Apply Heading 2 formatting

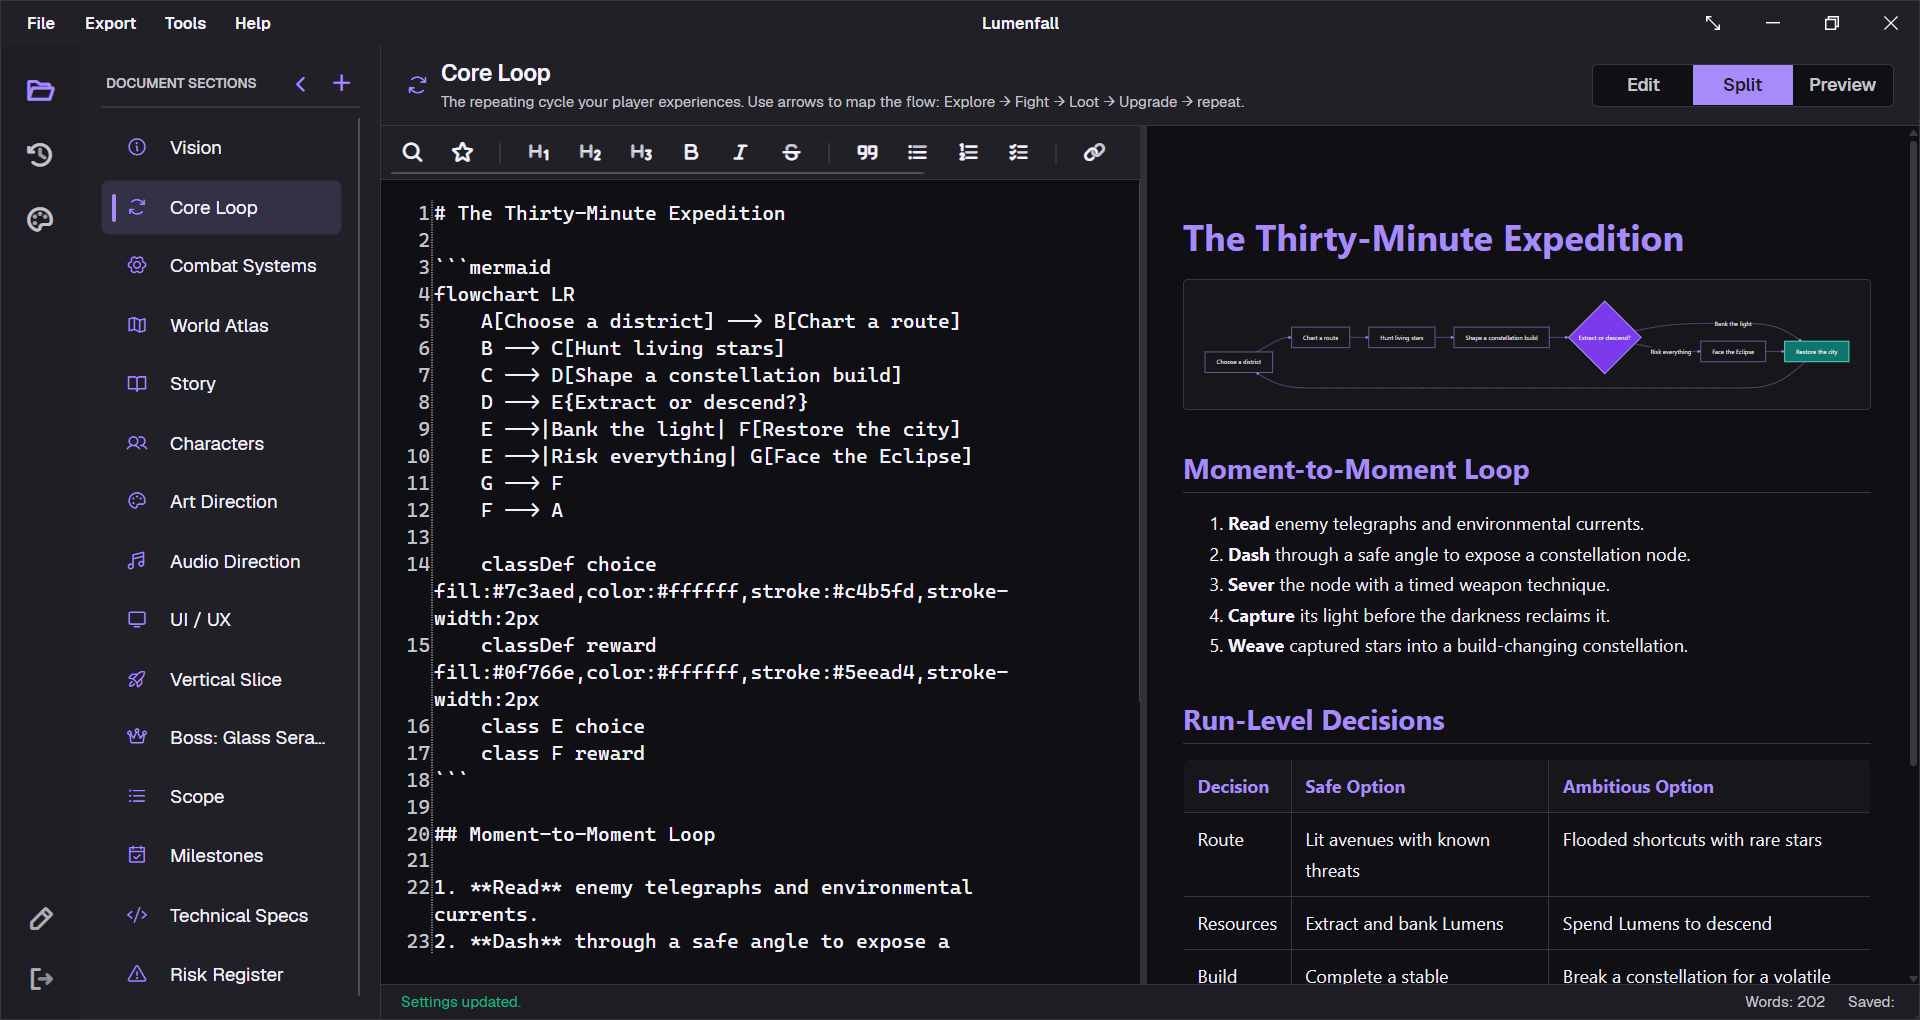pyautogui.click(x=590, y=152)
